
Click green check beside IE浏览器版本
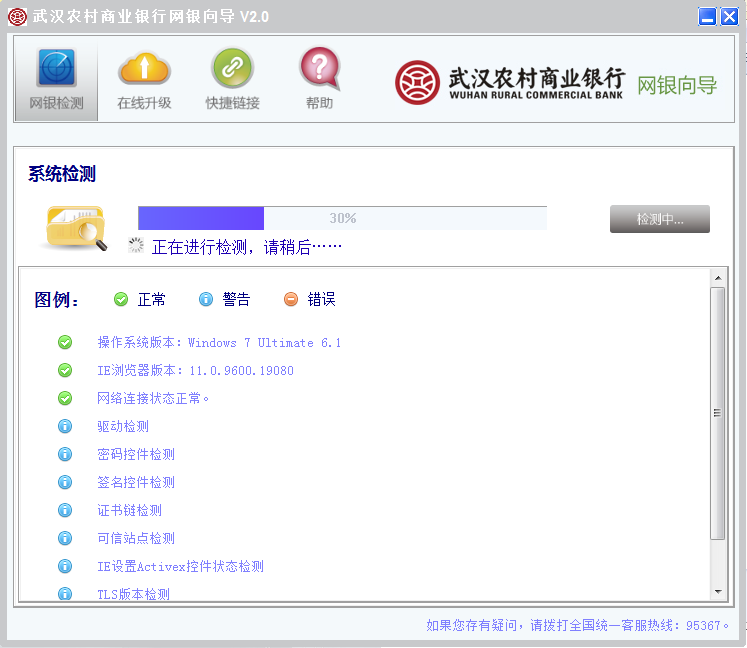click(65, 370)
